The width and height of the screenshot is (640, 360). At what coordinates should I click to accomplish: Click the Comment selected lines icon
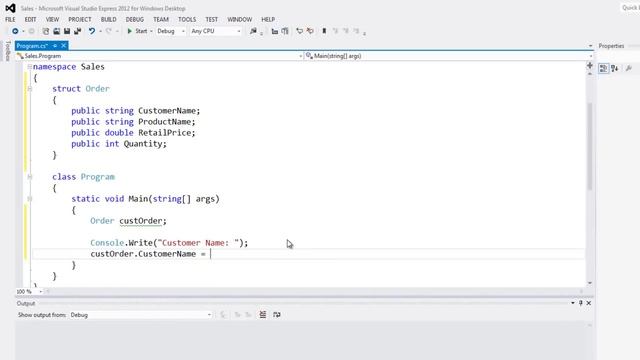275,31
